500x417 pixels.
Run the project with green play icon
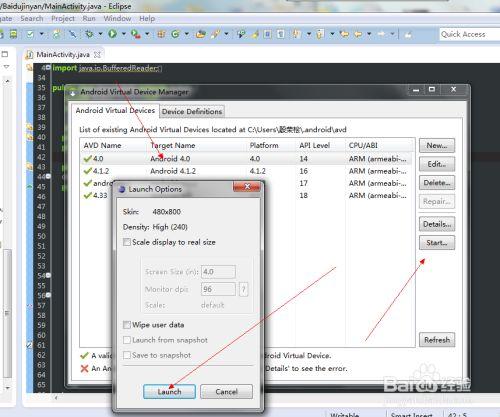112,34
